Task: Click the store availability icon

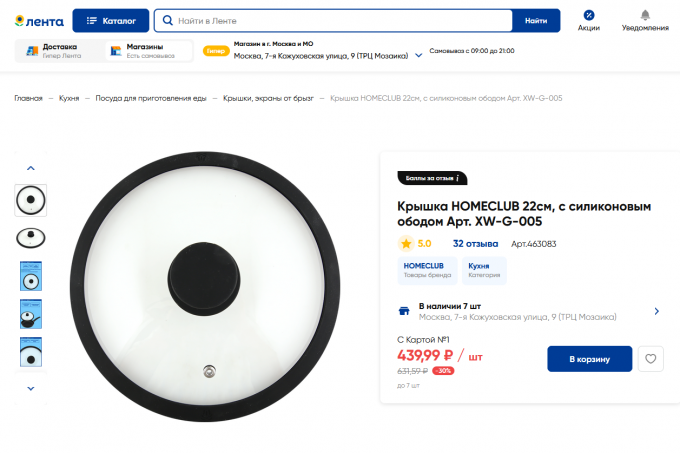Action: [404, 311]
